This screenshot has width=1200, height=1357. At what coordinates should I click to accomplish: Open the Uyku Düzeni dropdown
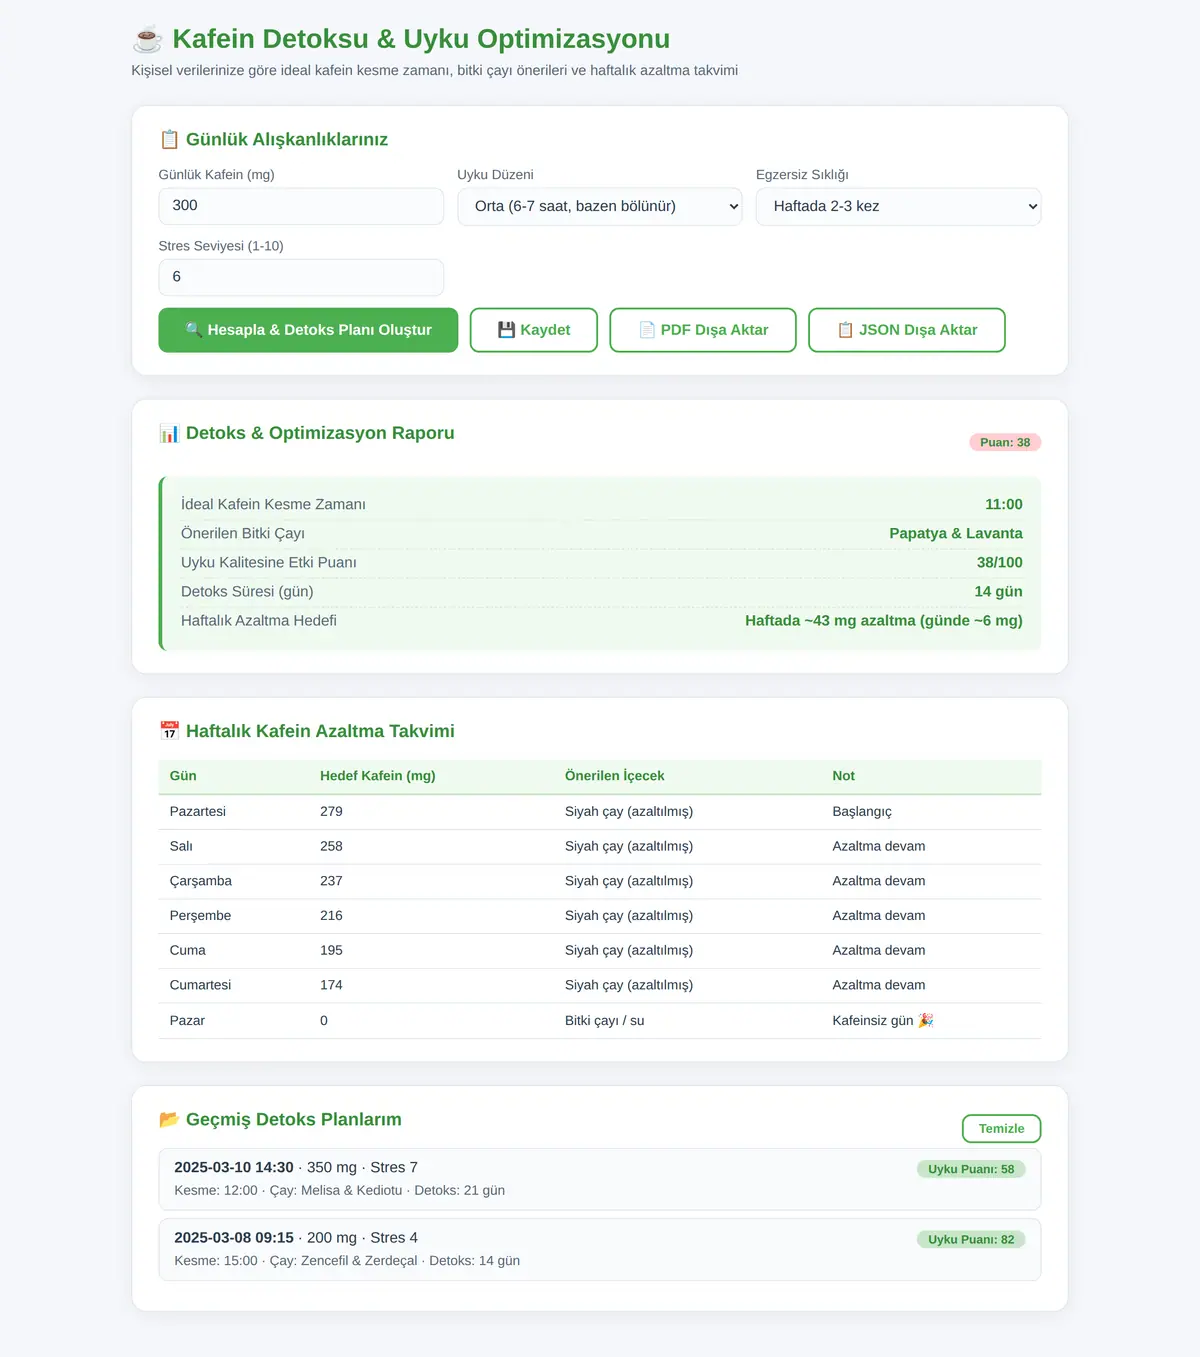[600, 207]
